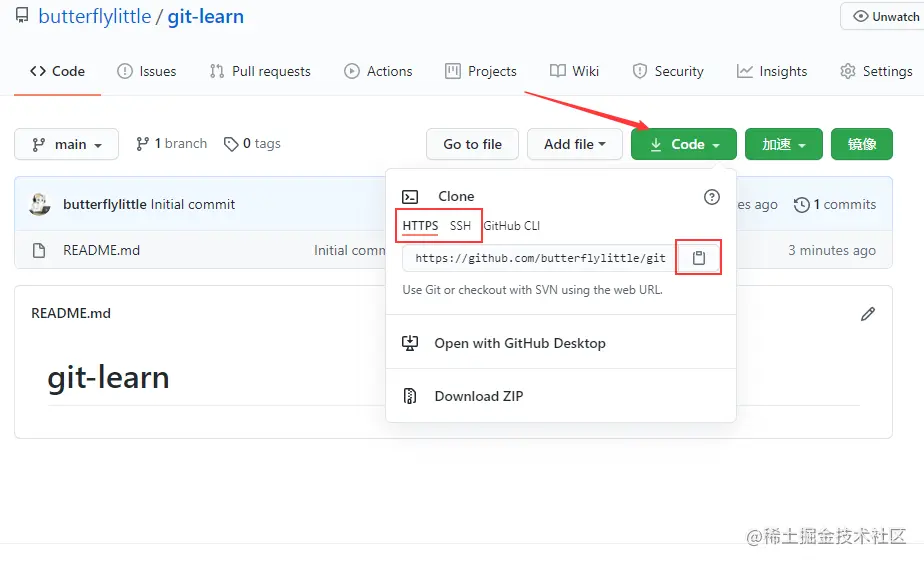The image size is (924, 564).
Task: Select the GitHub CLI clone tab
Action: [512, 226]
